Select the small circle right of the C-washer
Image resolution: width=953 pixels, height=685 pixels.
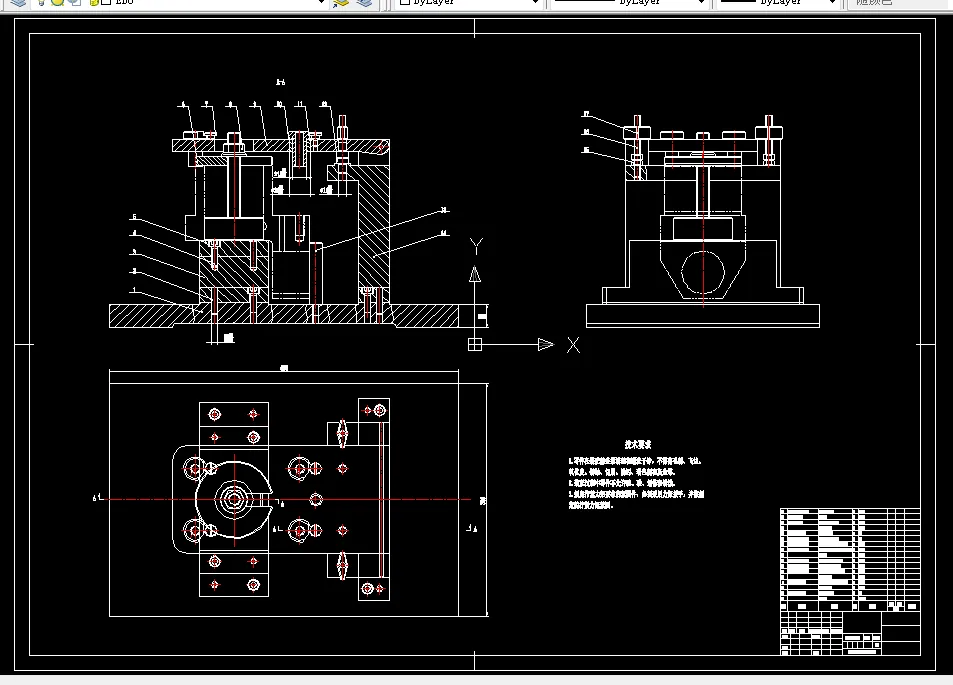pos(315,500)
